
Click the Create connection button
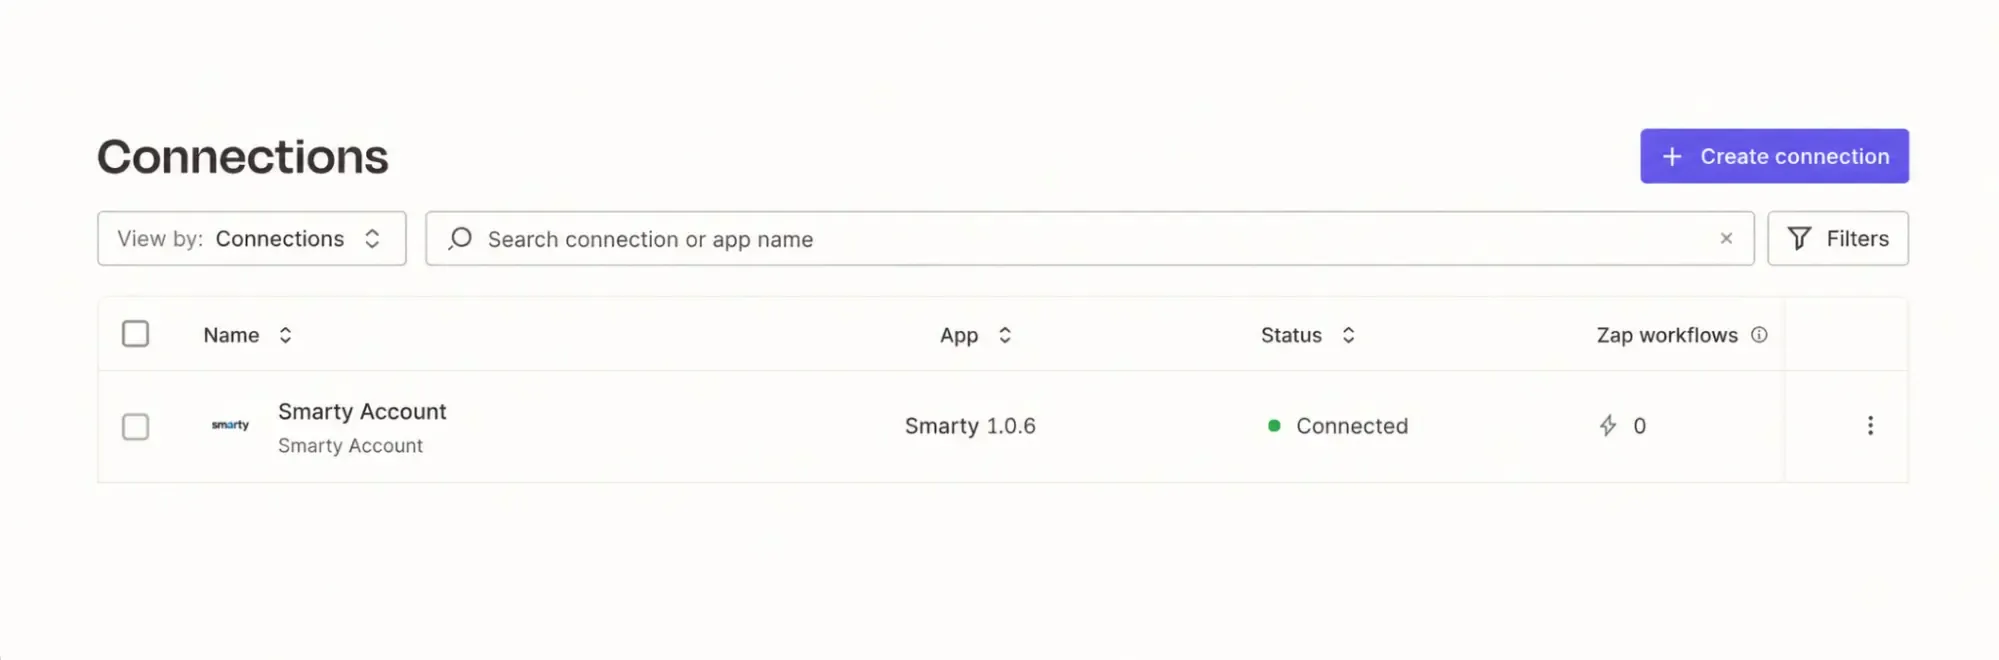1774,156
